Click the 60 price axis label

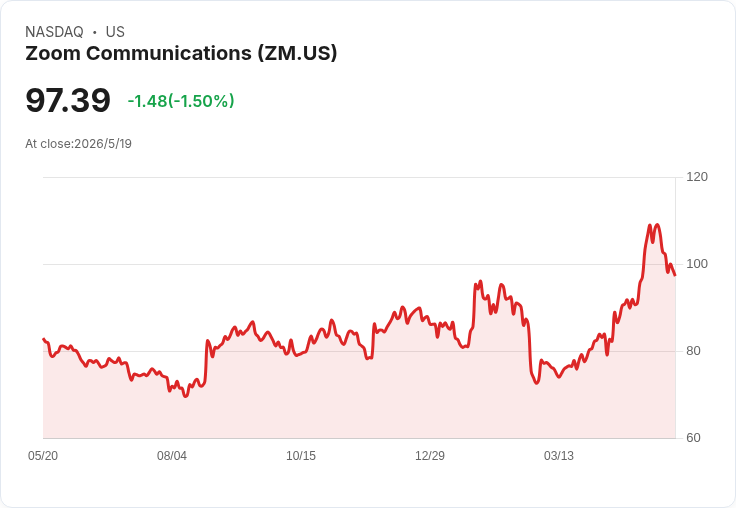[693, 438]
